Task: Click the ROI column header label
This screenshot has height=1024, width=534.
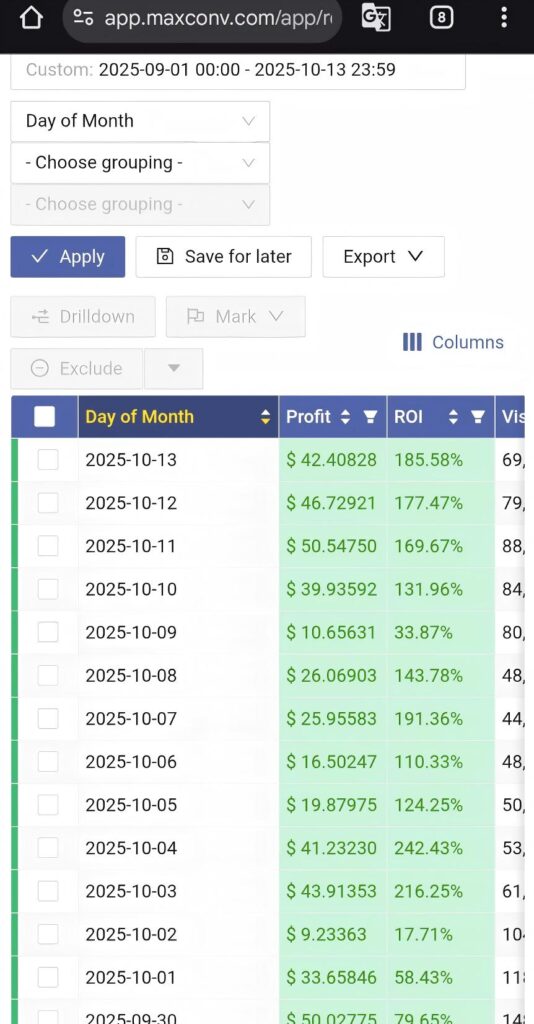Action: tap(409, 417)
